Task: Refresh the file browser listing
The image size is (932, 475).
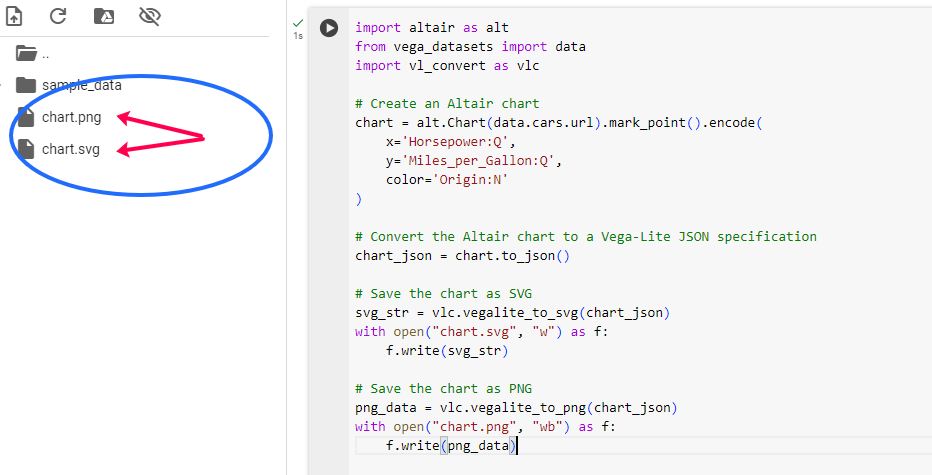Action: click(58, 16)
